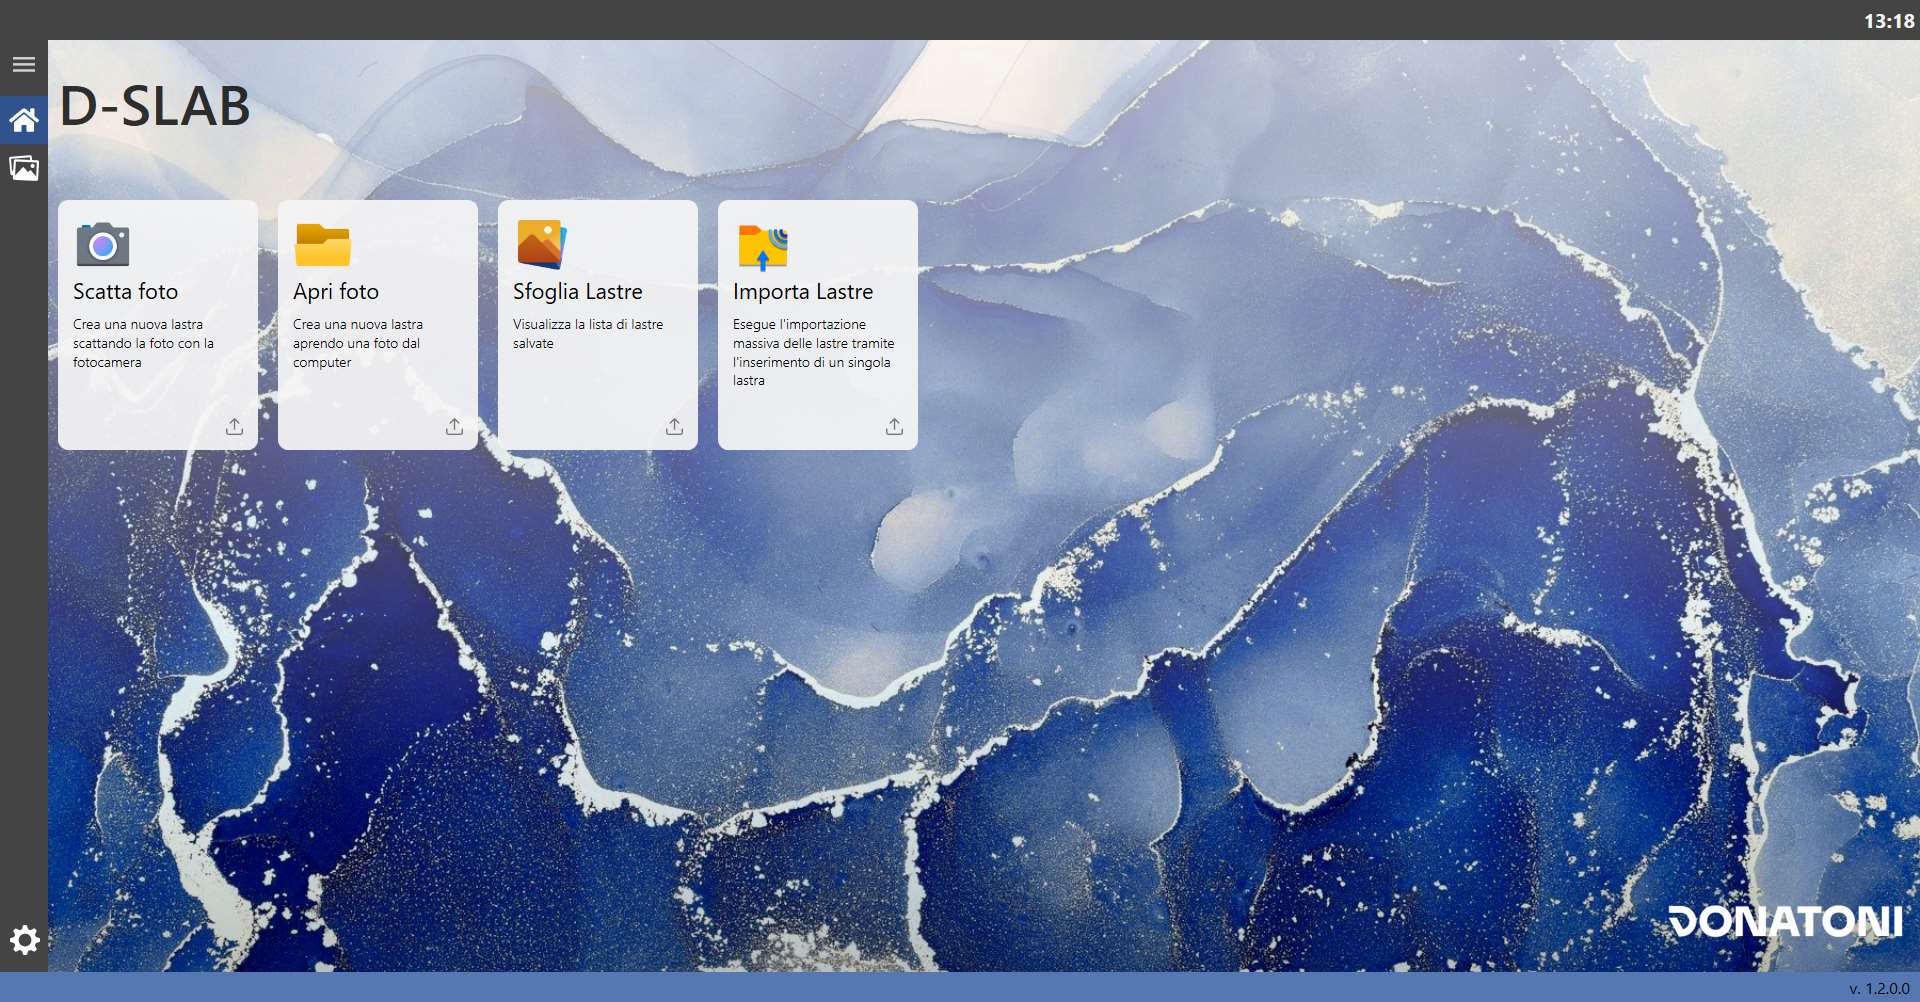Open the gallery icon in the sidebar
Screen dimensions: 1920x1002
24,168
